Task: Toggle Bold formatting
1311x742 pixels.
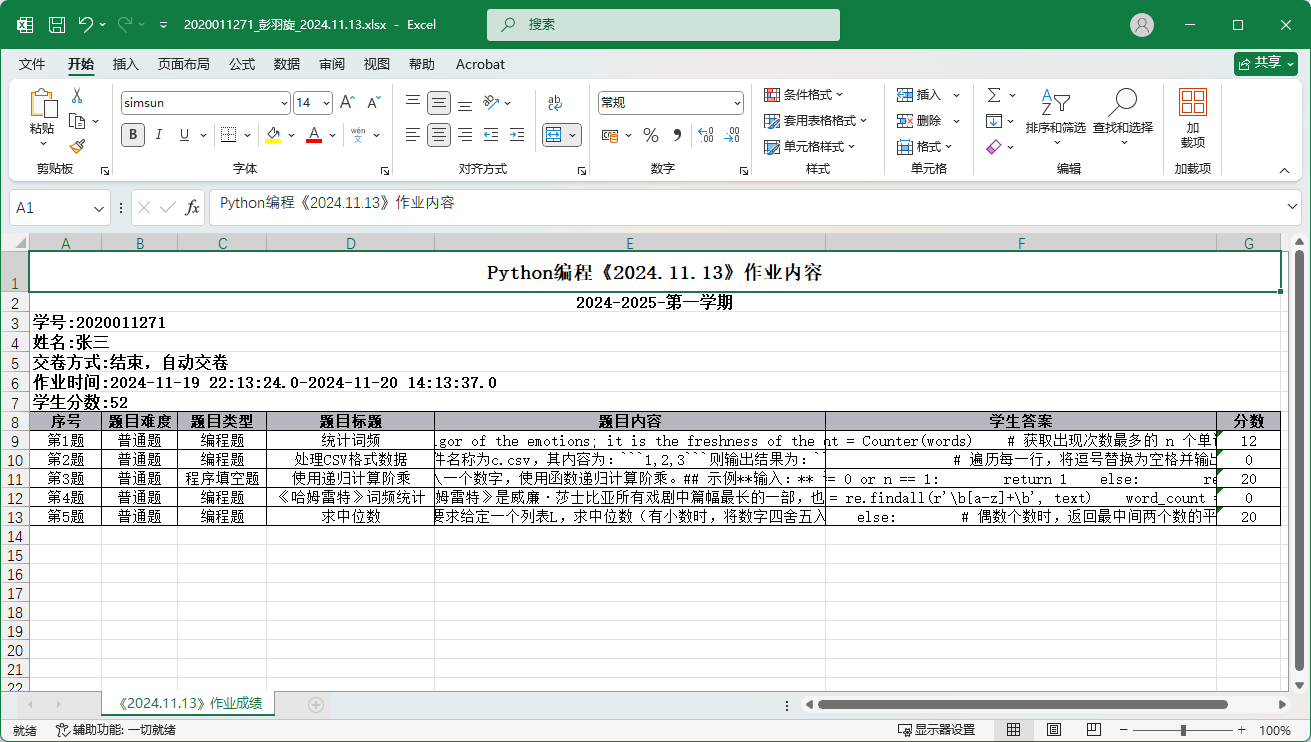Action: click(x=133, y=134)
